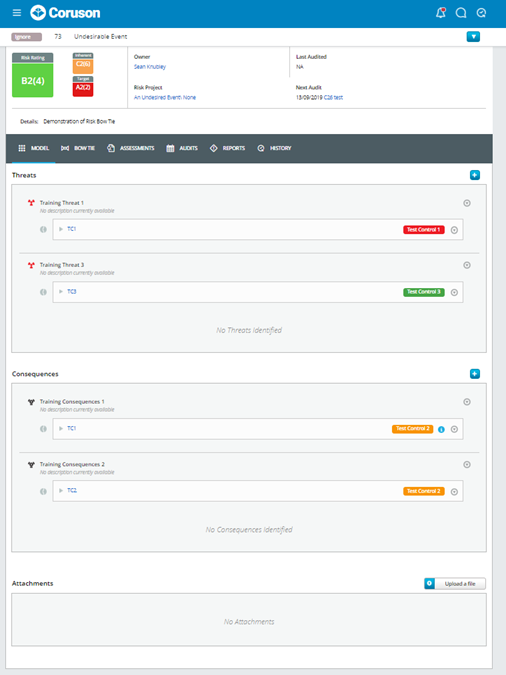Open the notifications bell
Screen dimensions: 506x675
pos(441,12)
